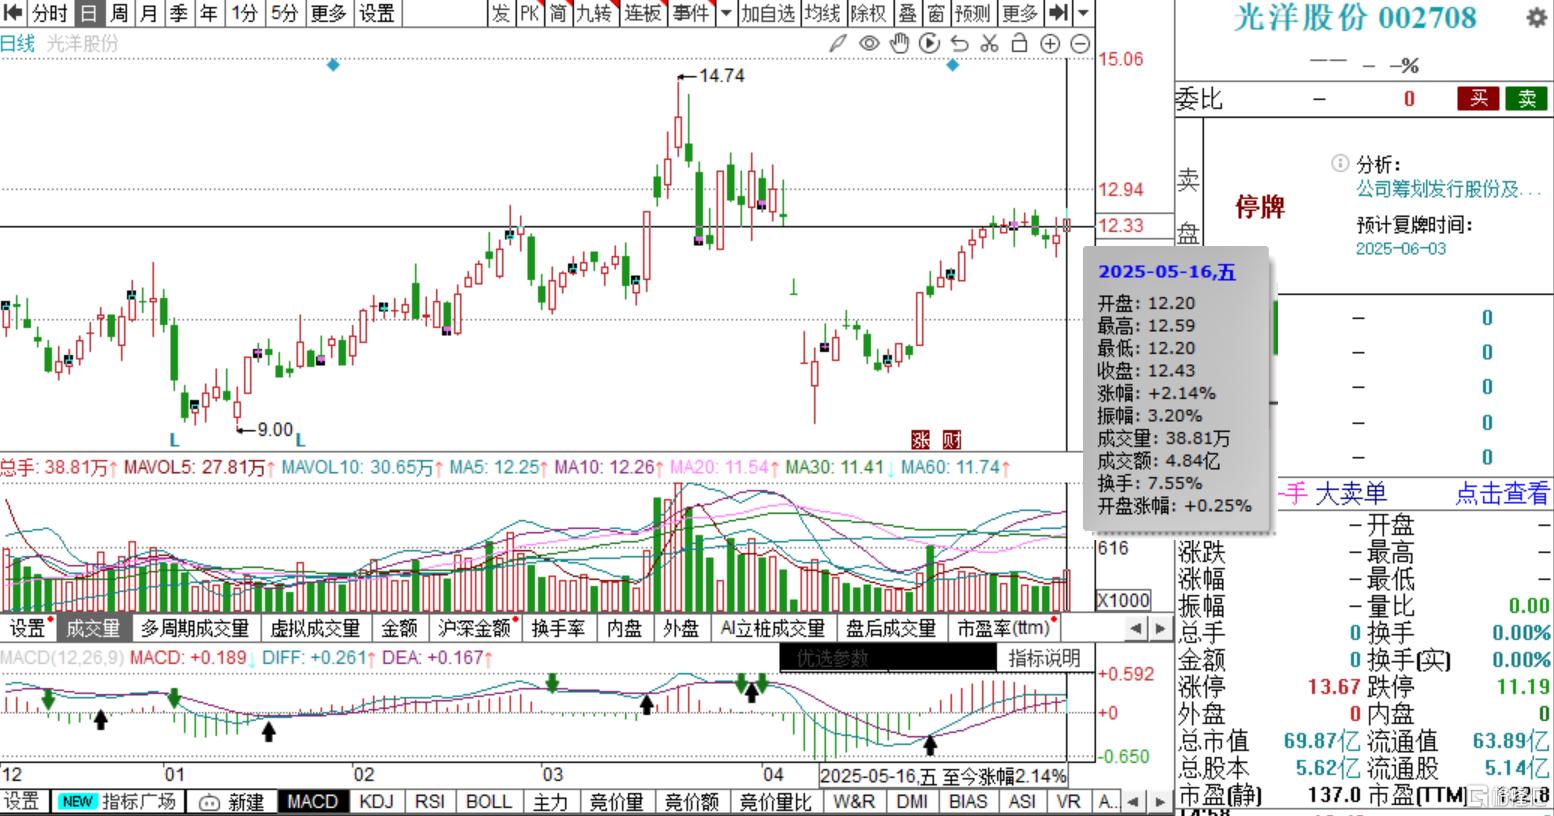The width and height of the screenshot is (1554, 816).
Task: Select the 1分 one-minute period
Action: (244, 13)
